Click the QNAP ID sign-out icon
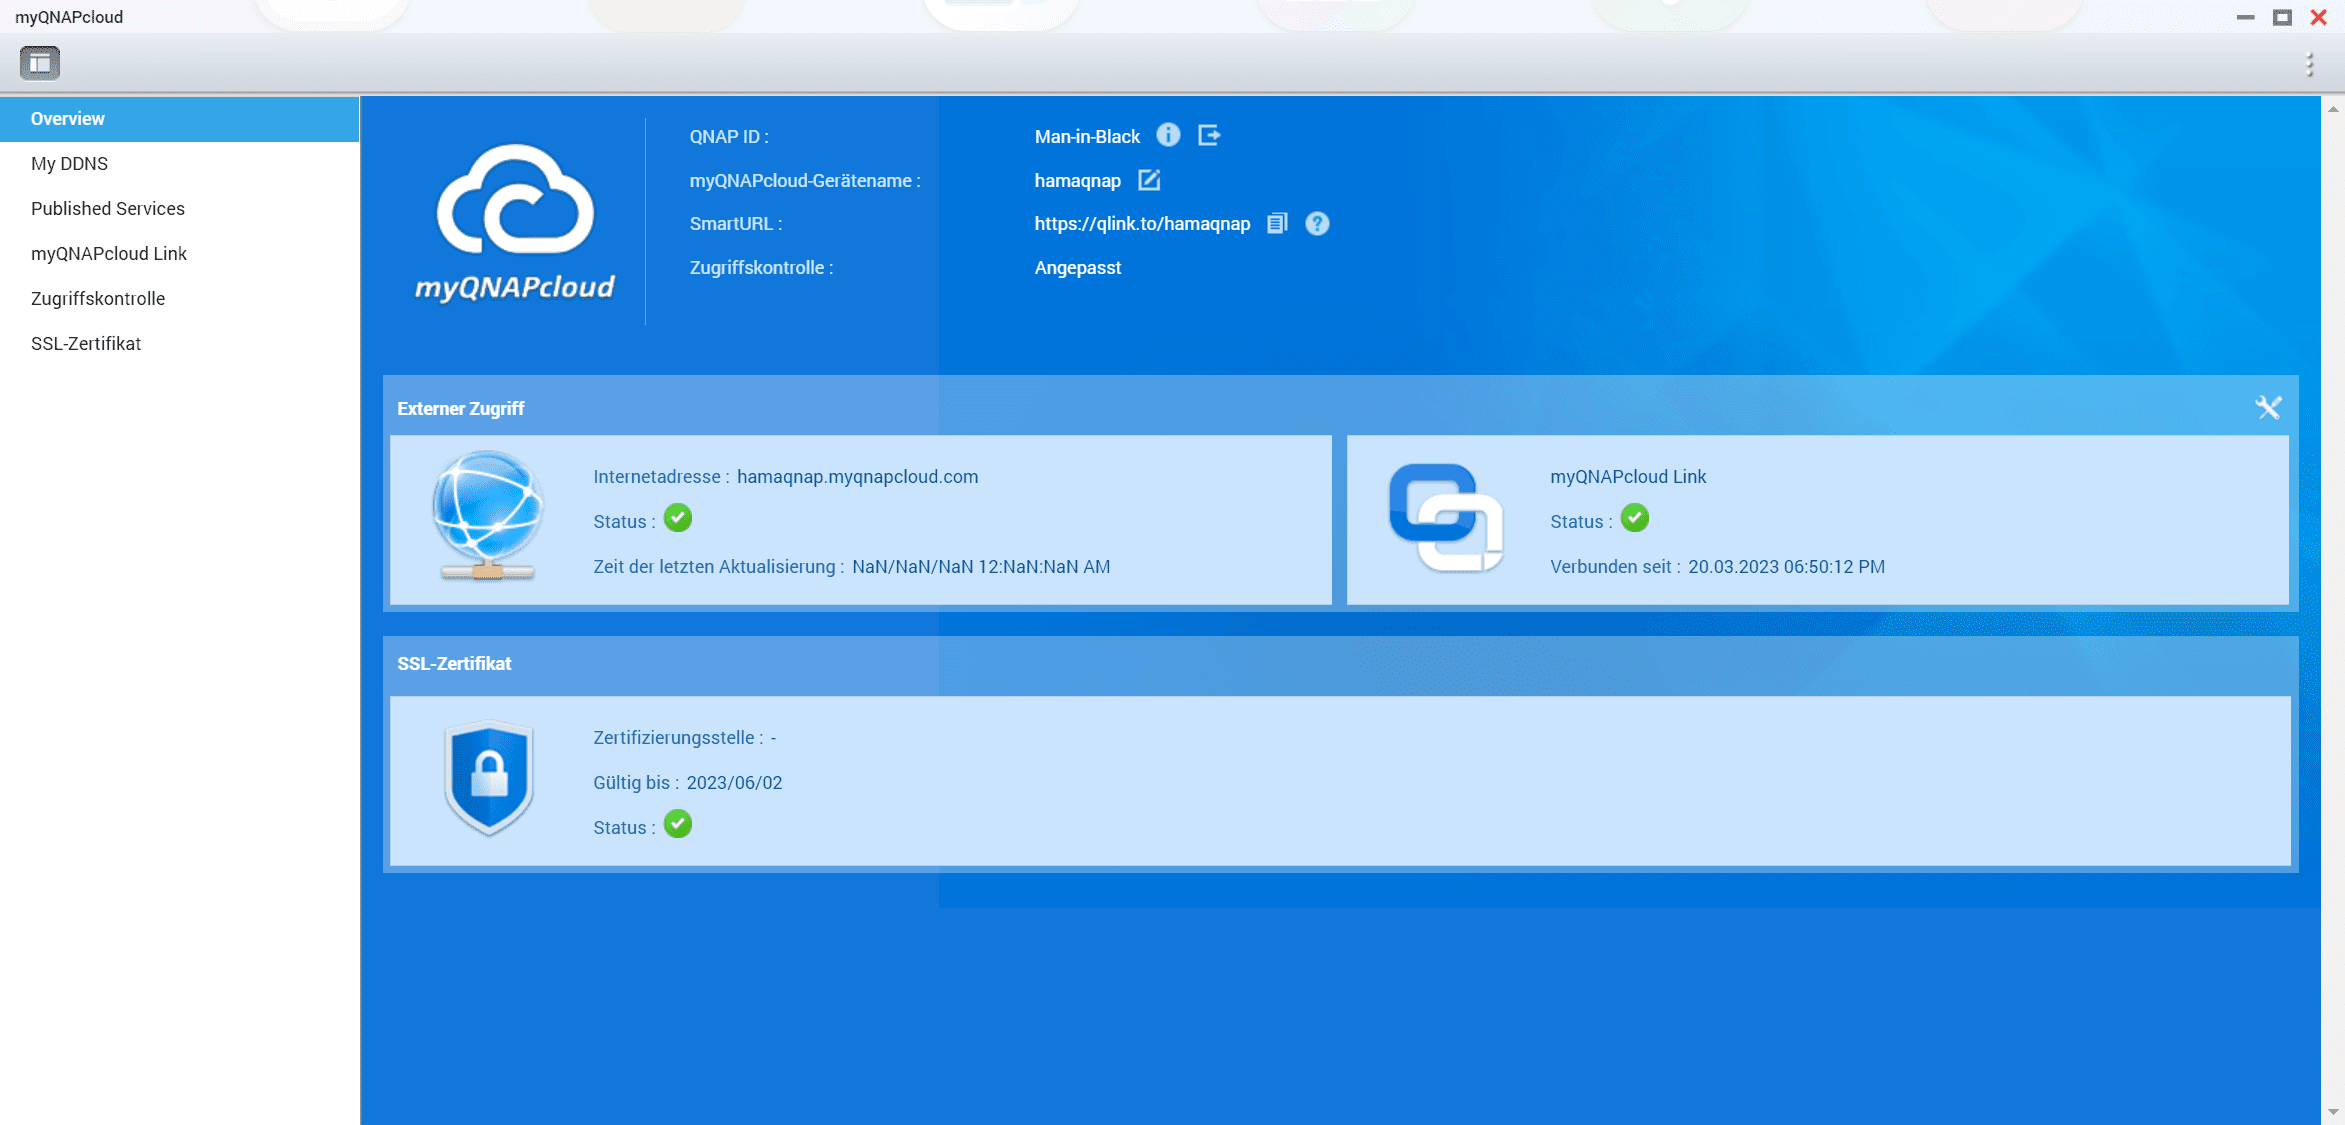This screenshot has width=2345, height=1125. tap(1209, 135)
